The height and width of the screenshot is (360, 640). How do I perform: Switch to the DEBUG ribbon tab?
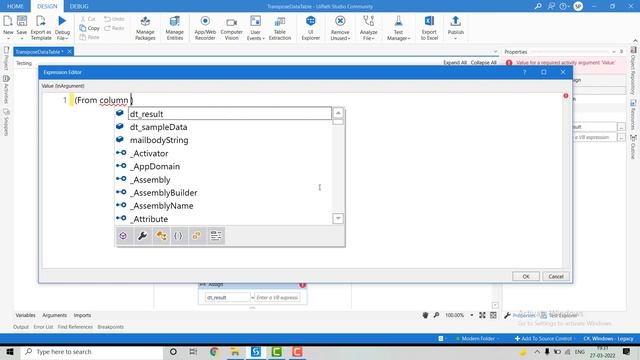point(79,6)
